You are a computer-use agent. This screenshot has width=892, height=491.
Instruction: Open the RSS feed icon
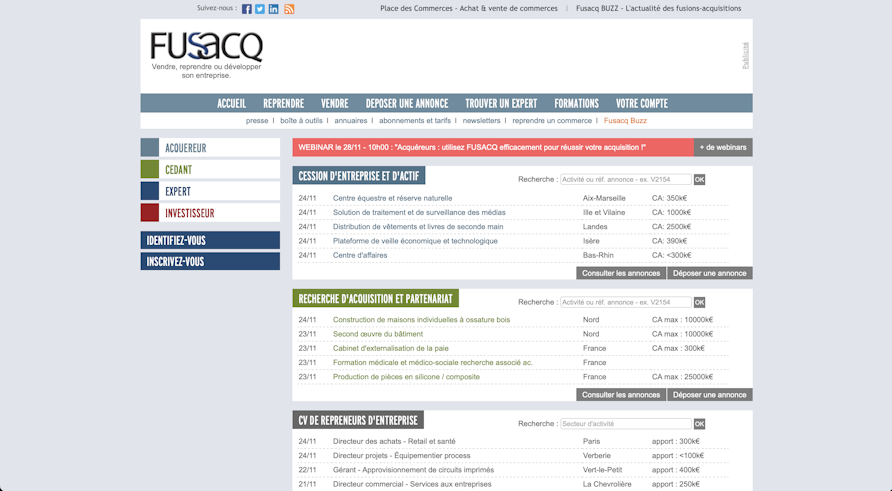pos(289,9)
